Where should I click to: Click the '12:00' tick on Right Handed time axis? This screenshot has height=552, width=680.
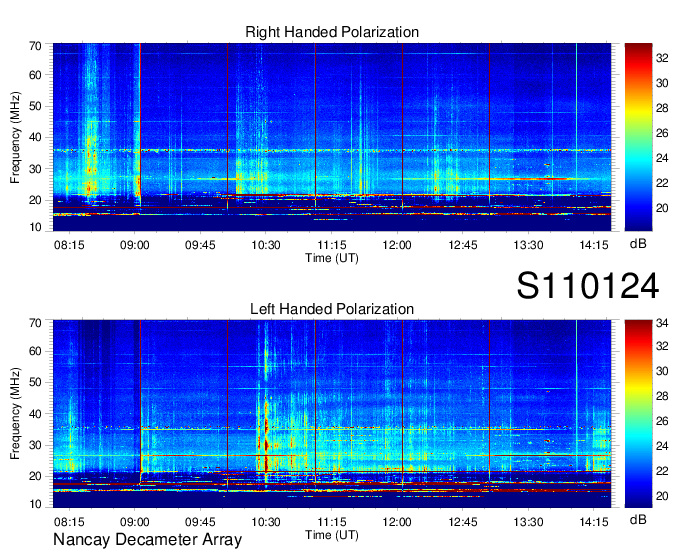click(x=397, y=245)
